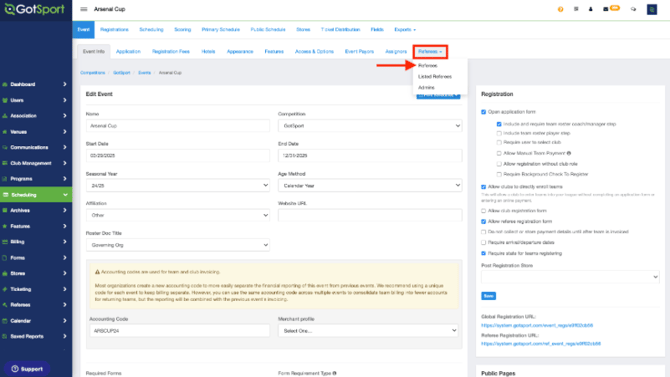Select Referees from the dropdown menu
Image resolution: width=670 pixels, height=377 pixels.
[x=428, y=65]
